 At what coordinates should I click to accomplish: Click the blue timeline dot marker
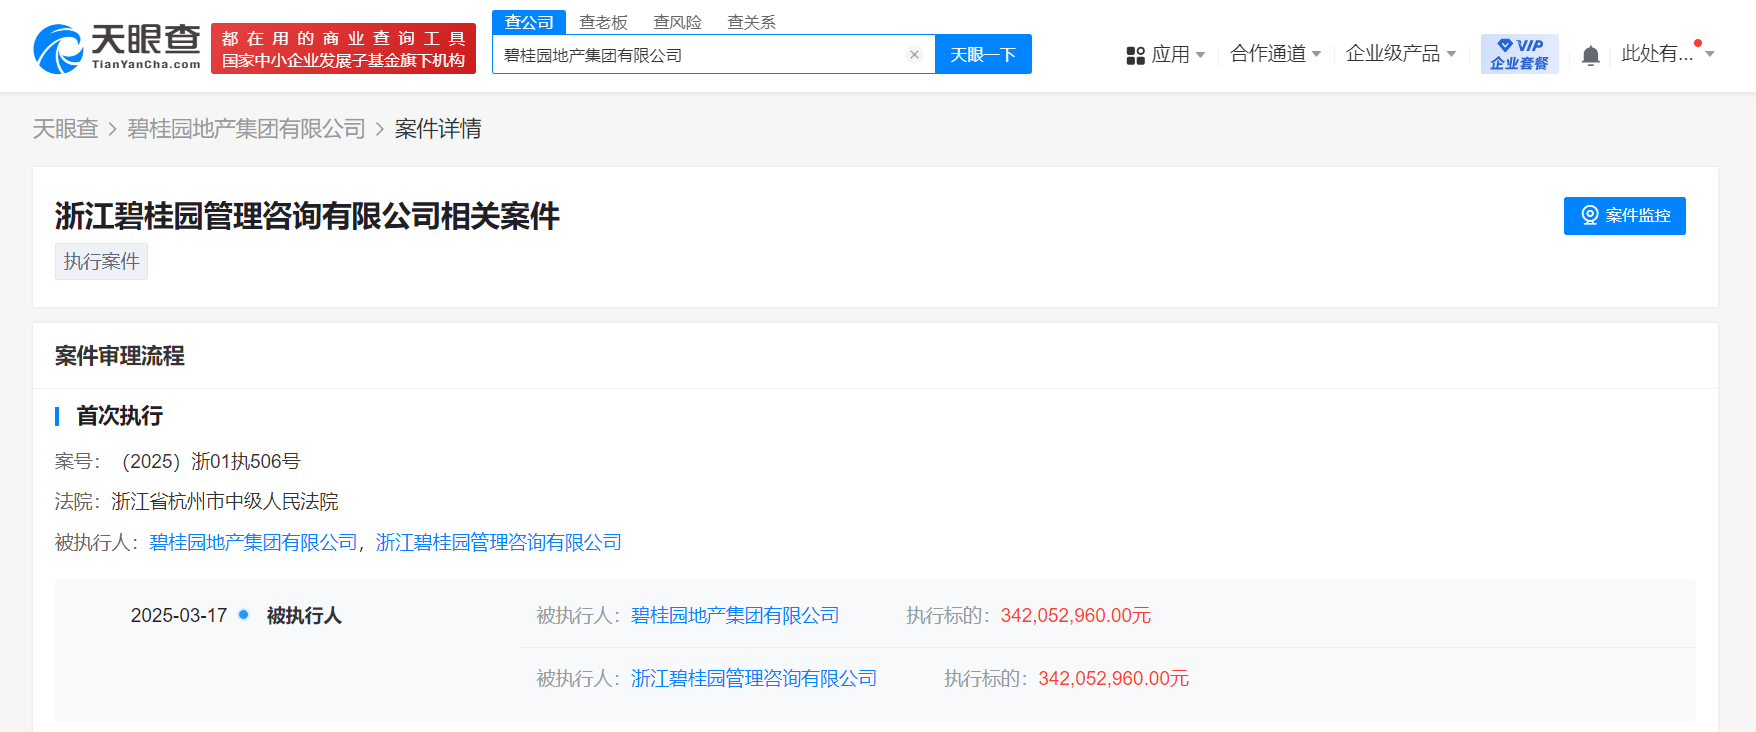coord(243,615)
